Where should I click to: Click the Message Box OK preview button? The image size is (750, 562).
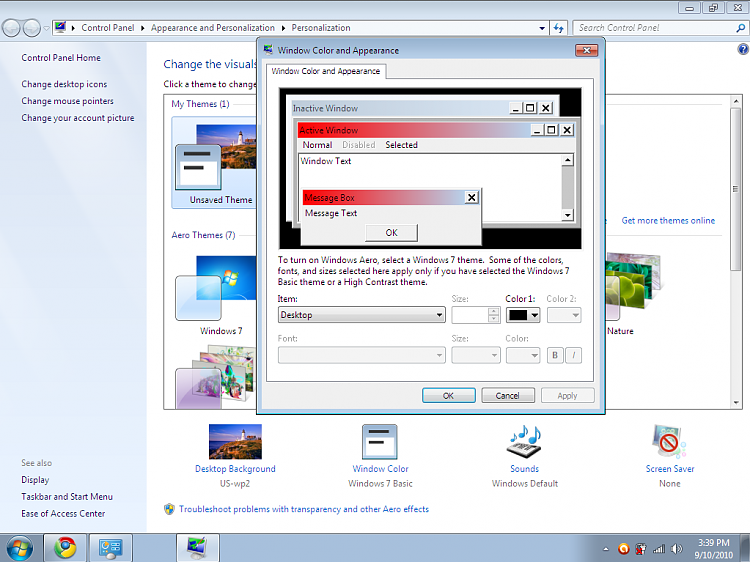[x=391, y=232]
